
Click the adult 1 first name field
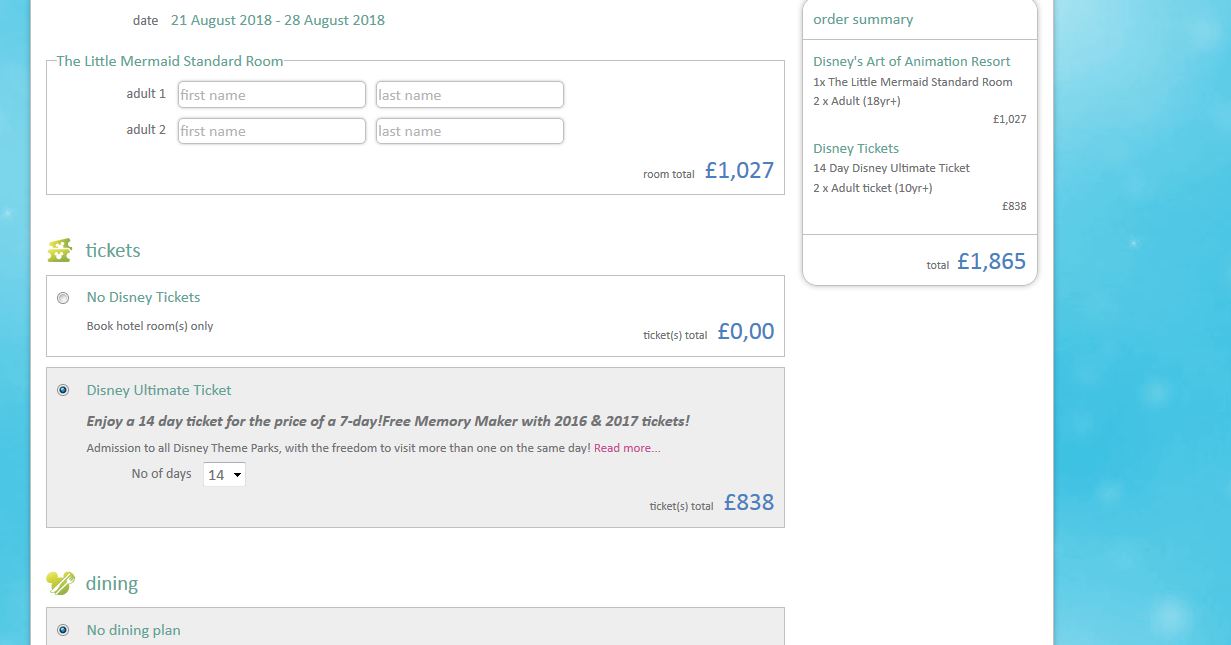(x=271, y=95)
